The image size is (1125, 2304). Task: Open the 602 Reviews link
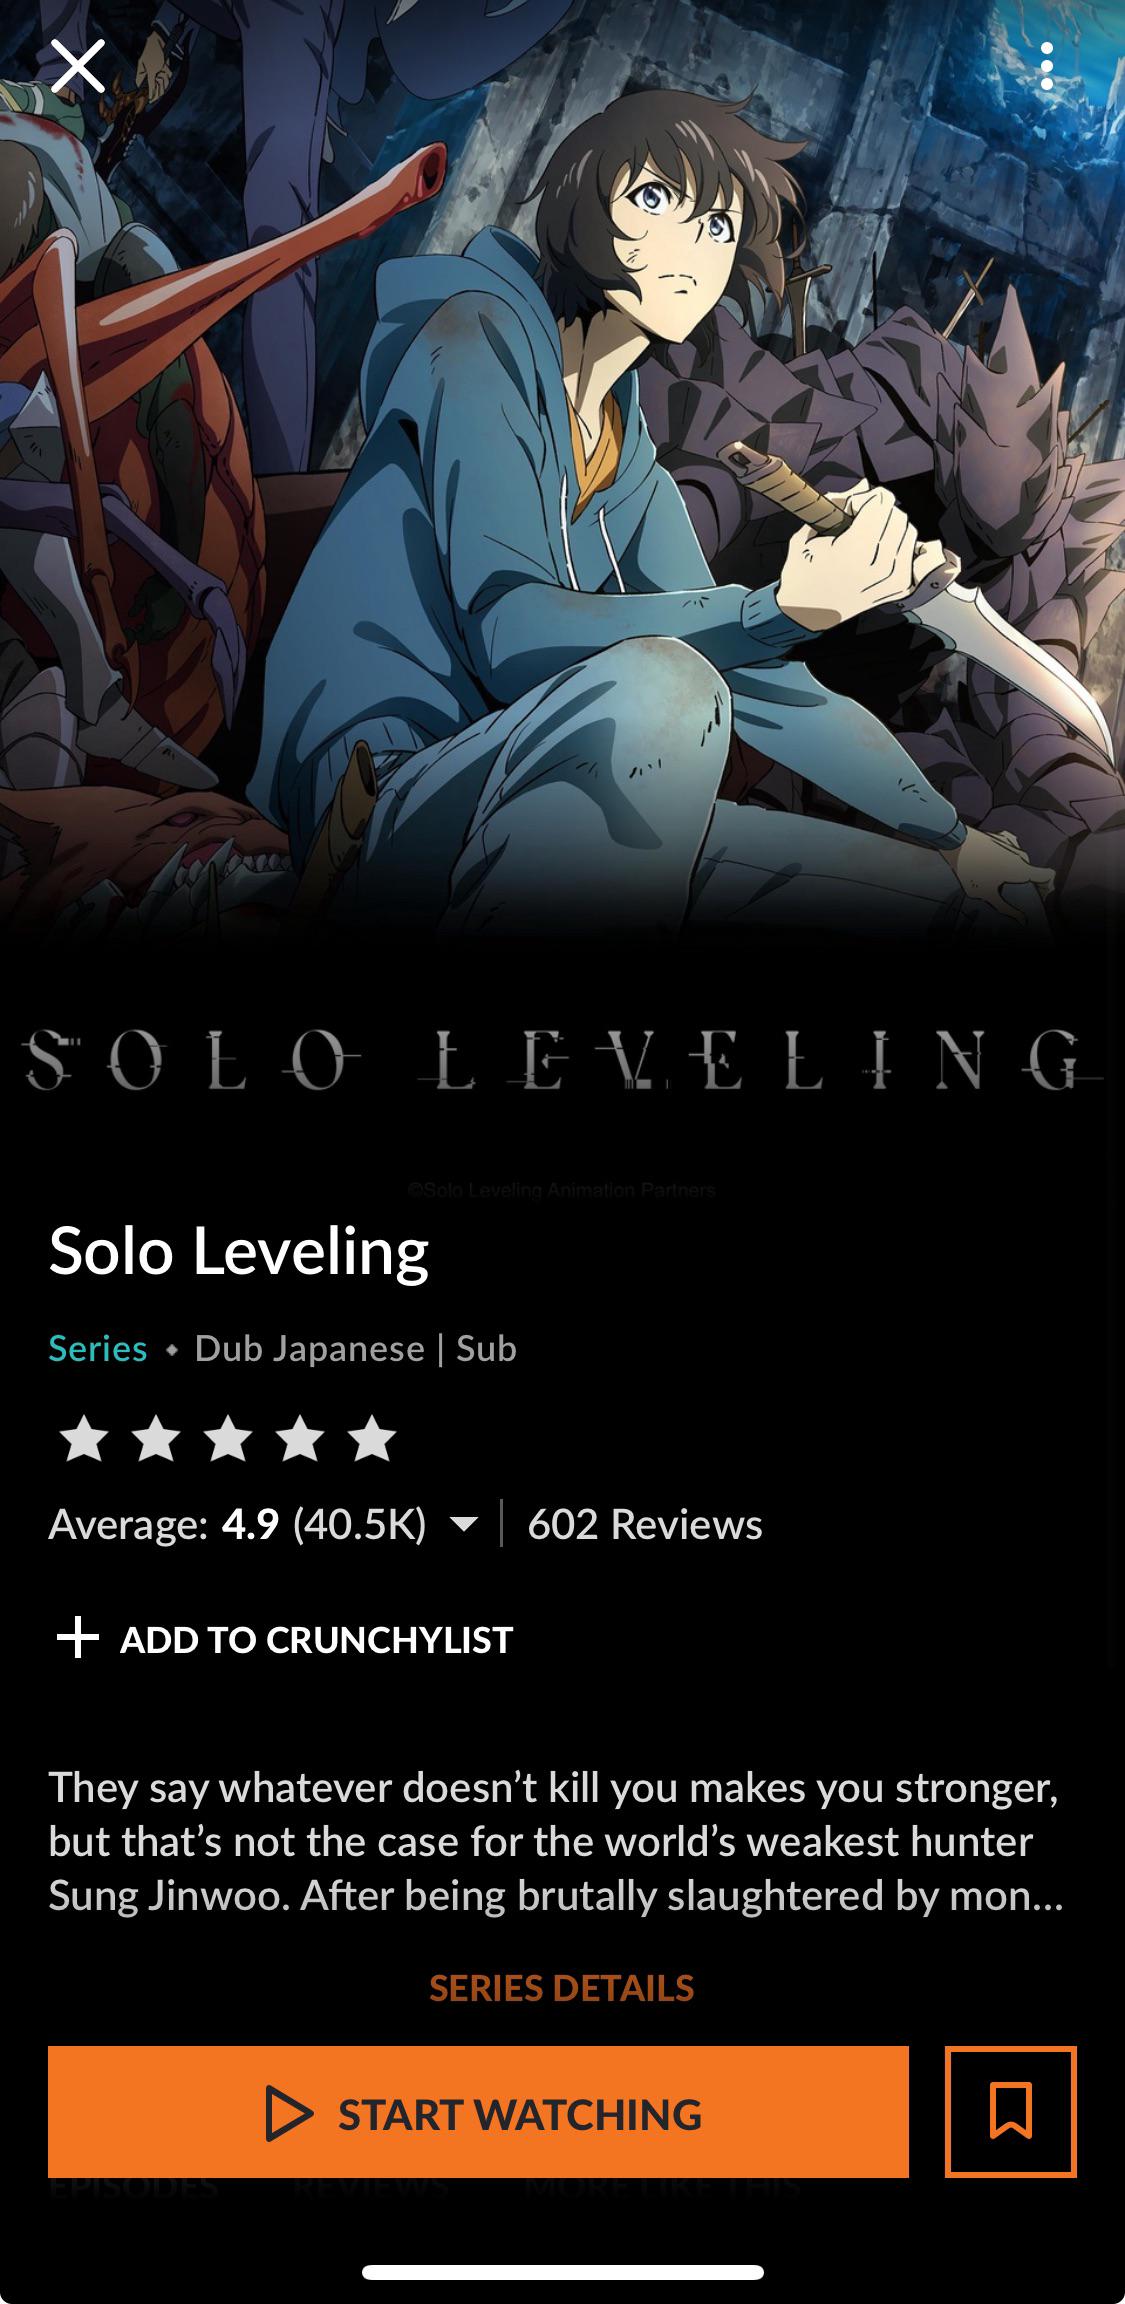pos(645,1525)
